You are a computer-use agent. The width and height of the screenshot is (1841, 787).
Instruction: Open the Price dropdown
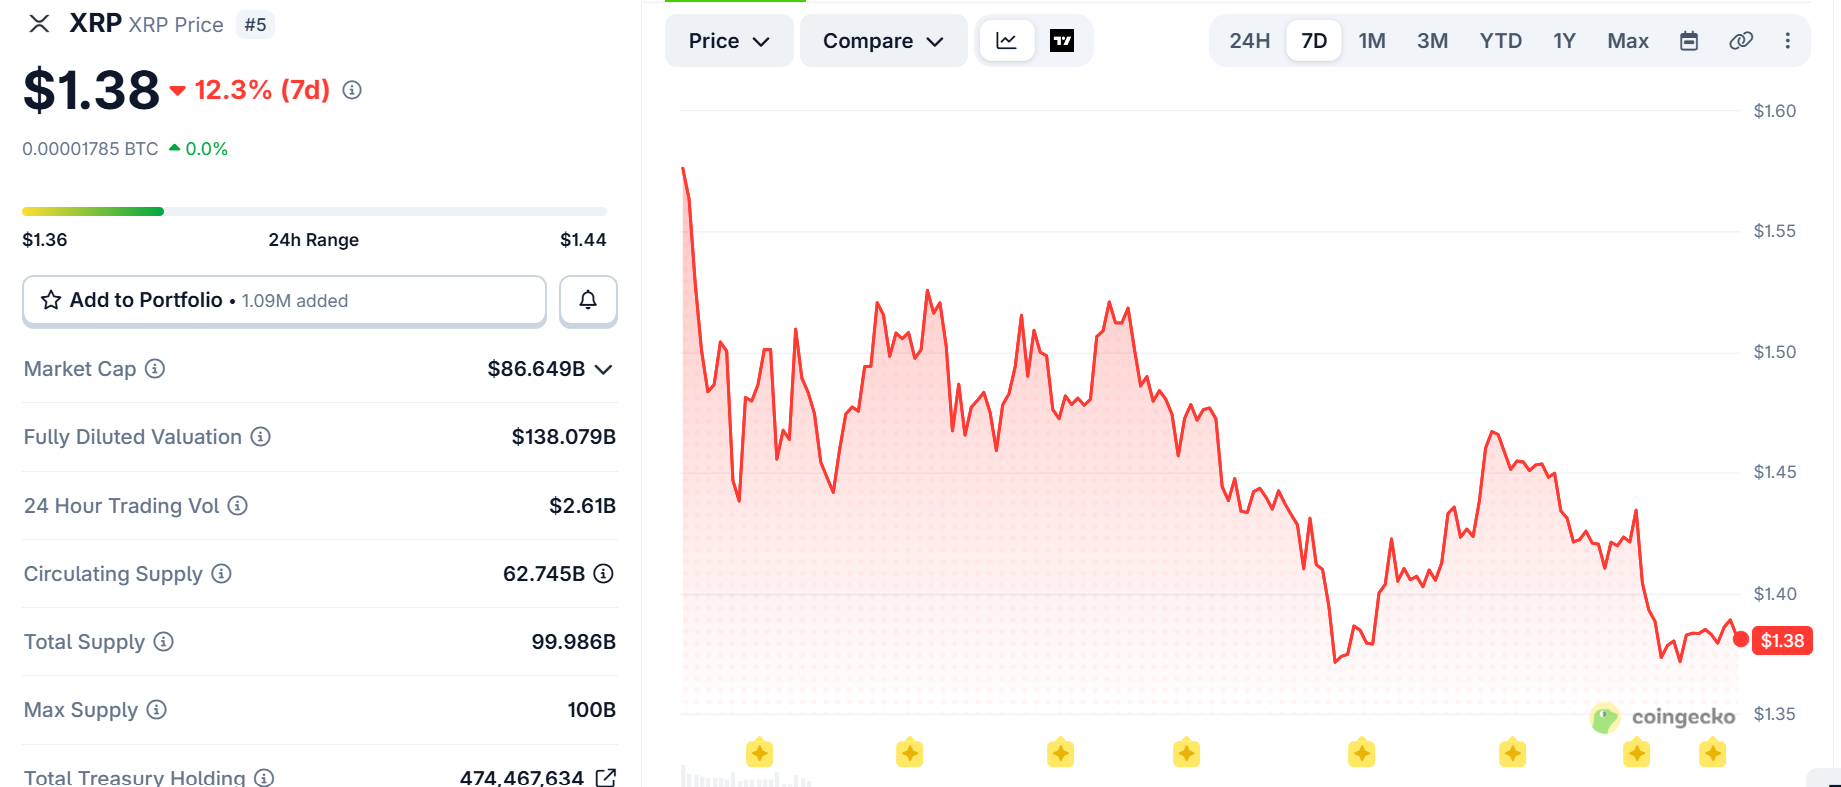(729, 41)
